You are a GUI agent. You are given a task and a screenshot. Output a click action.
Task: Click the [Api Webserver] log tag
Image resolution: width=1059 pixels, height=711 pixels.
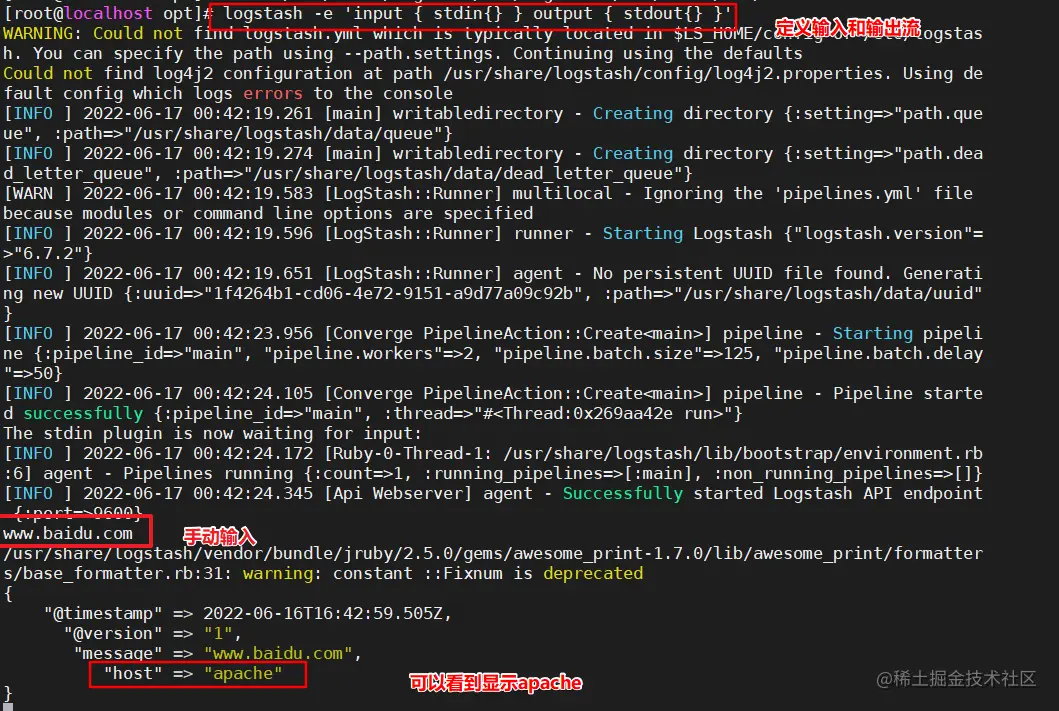pos(398,494)
